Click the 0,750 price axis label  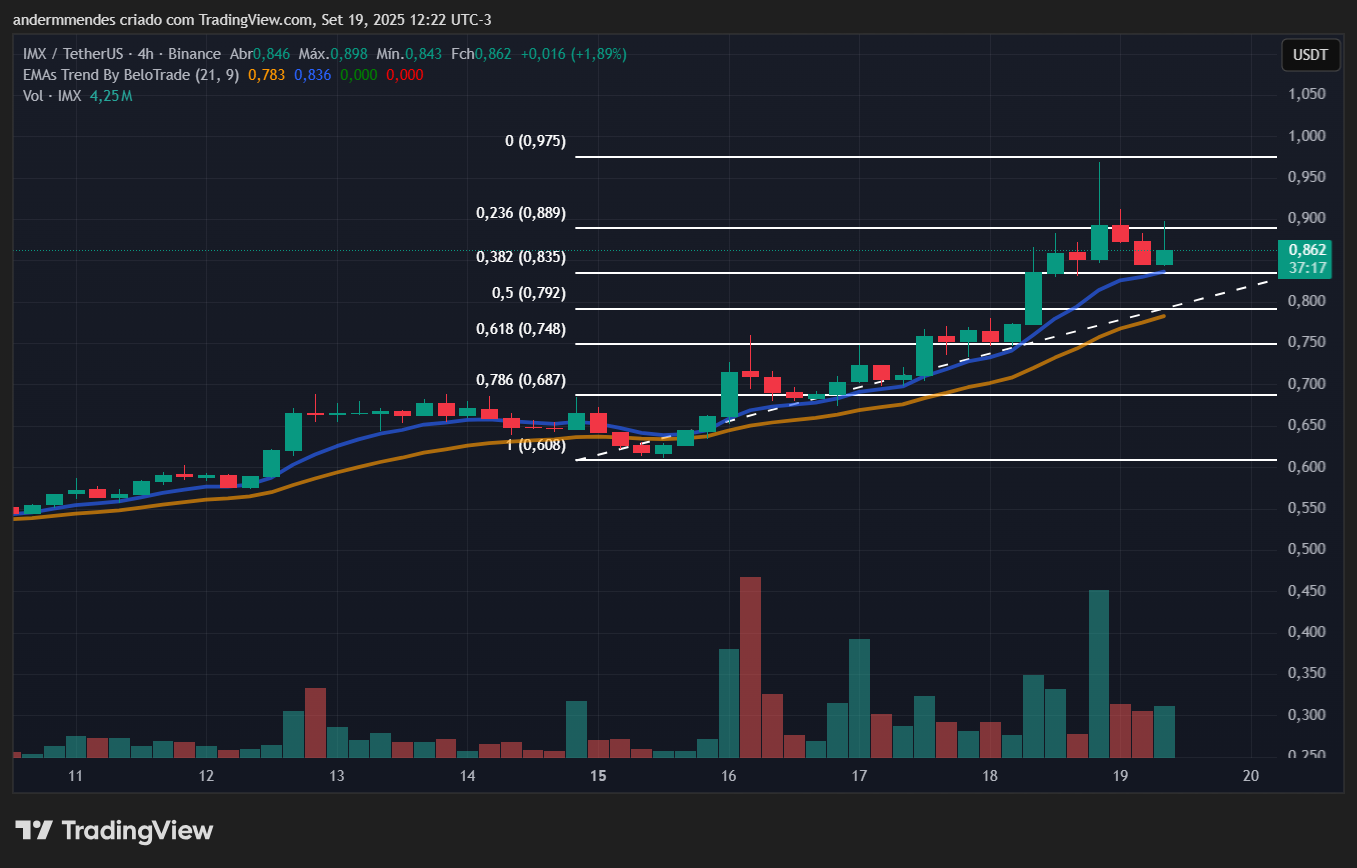click(1307, 342)
